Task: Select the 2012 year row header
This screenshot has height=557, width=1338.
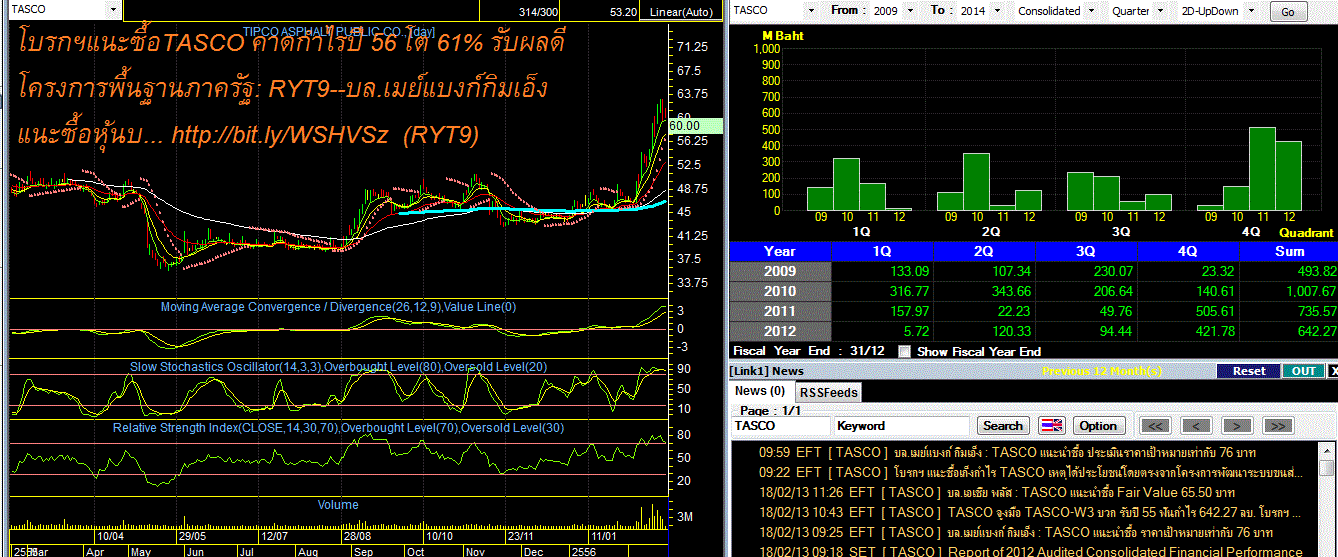Action: coord(780,331)
